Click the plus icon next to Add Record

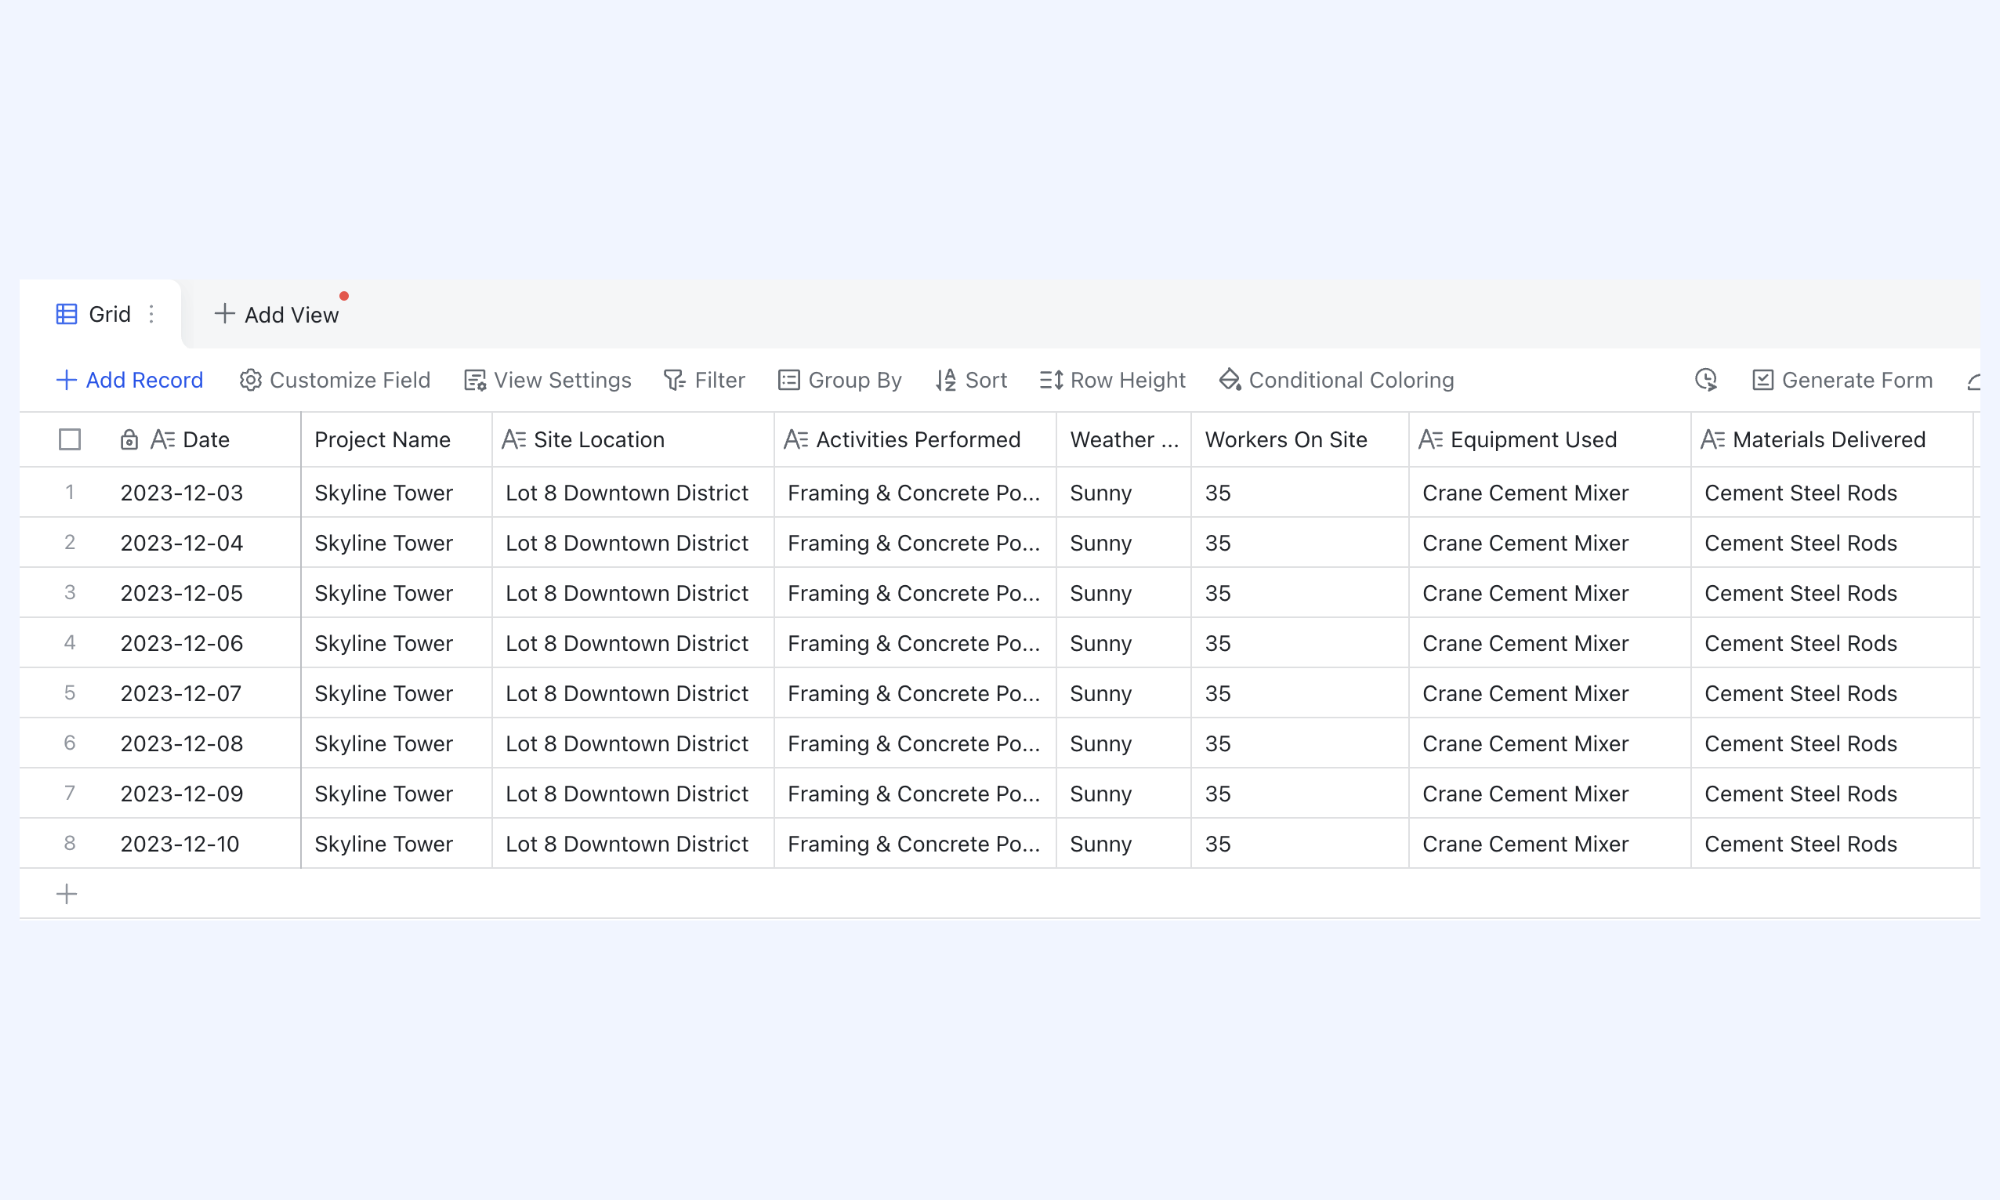tap(66, 380)
